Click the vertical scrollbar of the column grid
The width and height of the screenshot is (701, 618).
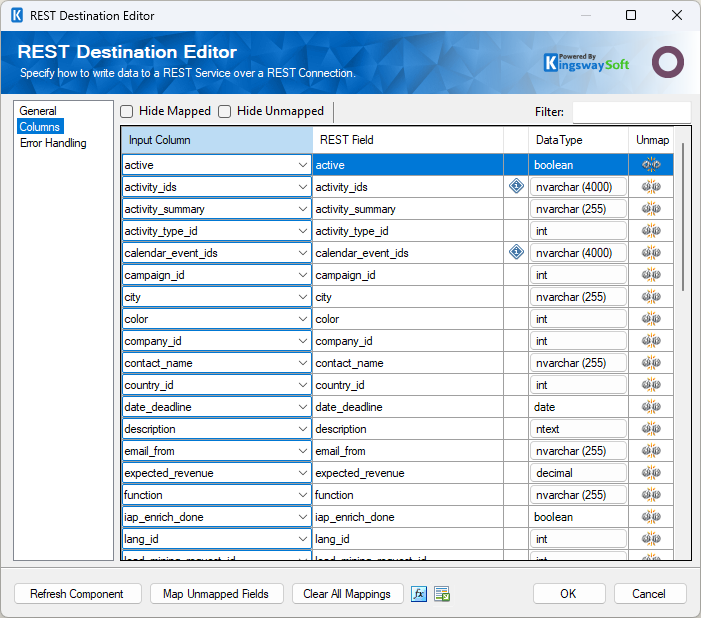click(x=683, y=217)
